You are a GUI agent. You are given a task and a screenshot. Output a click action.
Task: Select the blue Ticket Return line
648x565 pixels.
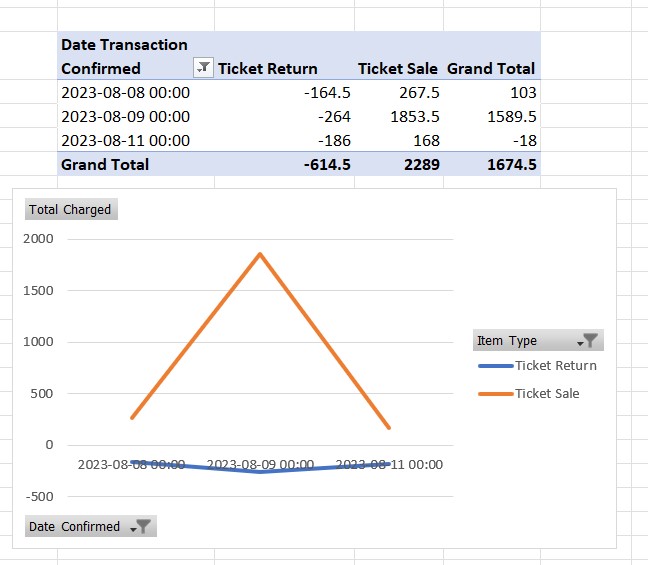pyautogui.click(x=260, y=471)
